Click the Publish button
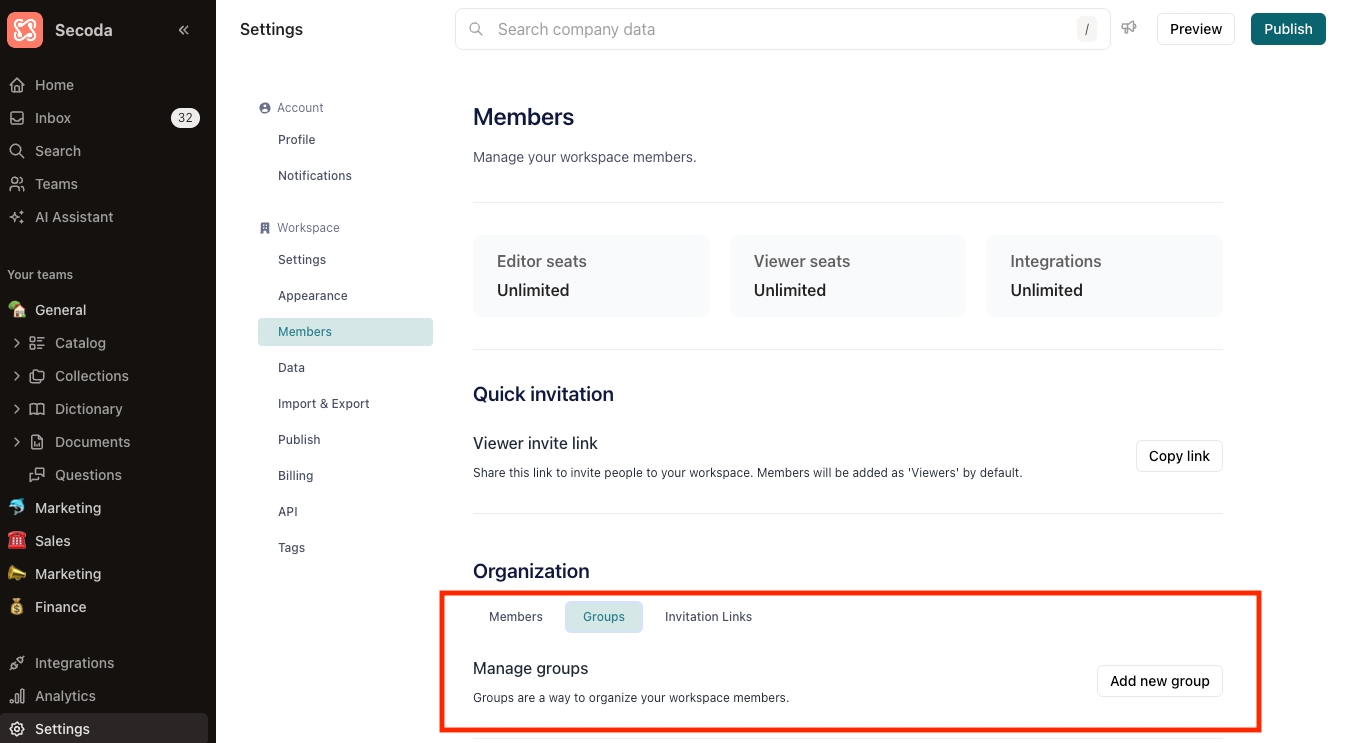 pos(1287,29)
